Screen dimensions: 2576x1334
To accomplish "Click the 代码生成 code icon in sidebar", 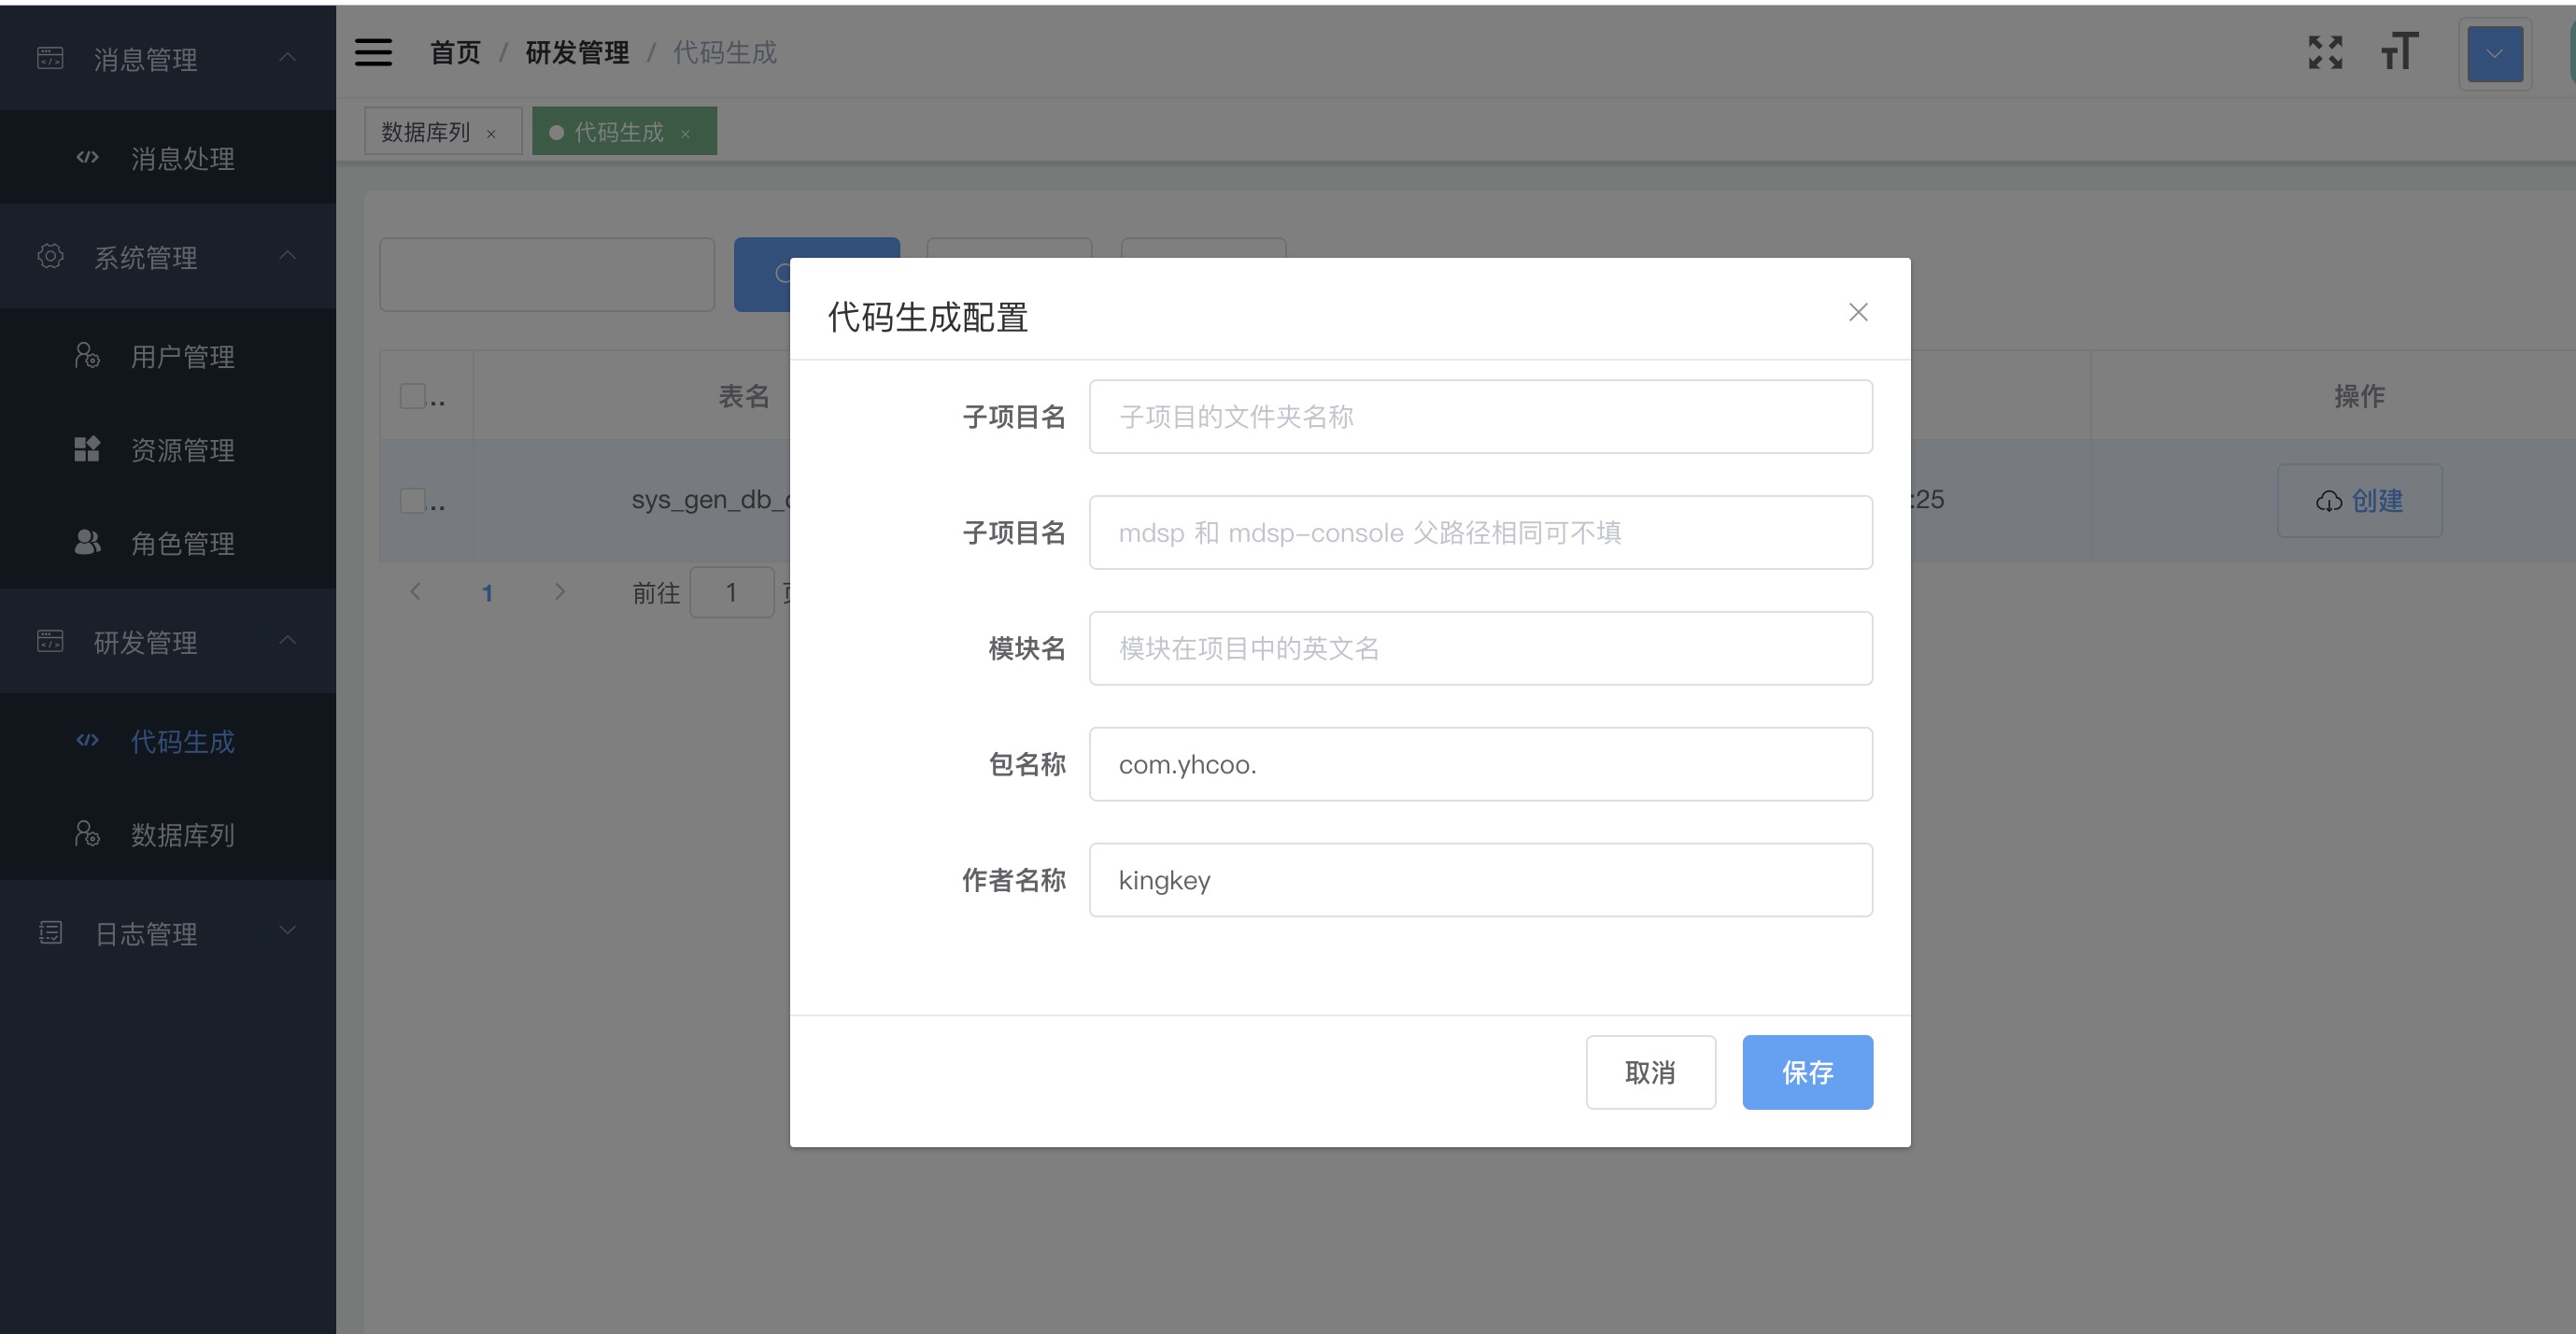I will click(87, 741).
